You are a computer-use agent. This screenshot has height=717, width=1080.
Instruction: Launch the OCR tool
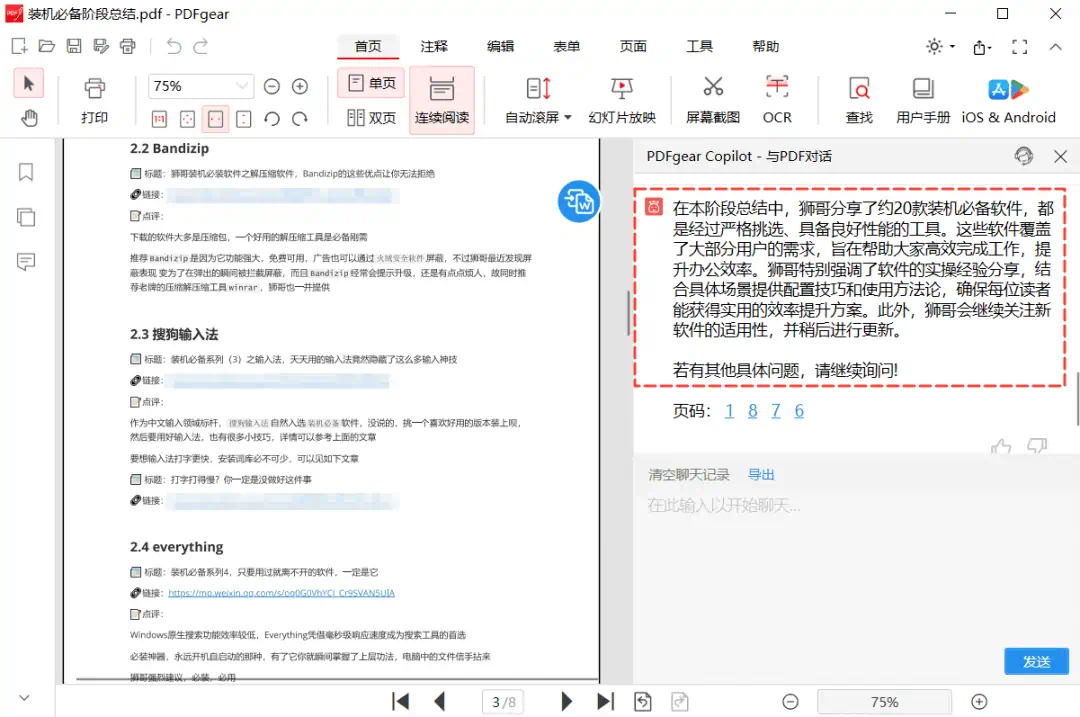(x=777, y=101)
